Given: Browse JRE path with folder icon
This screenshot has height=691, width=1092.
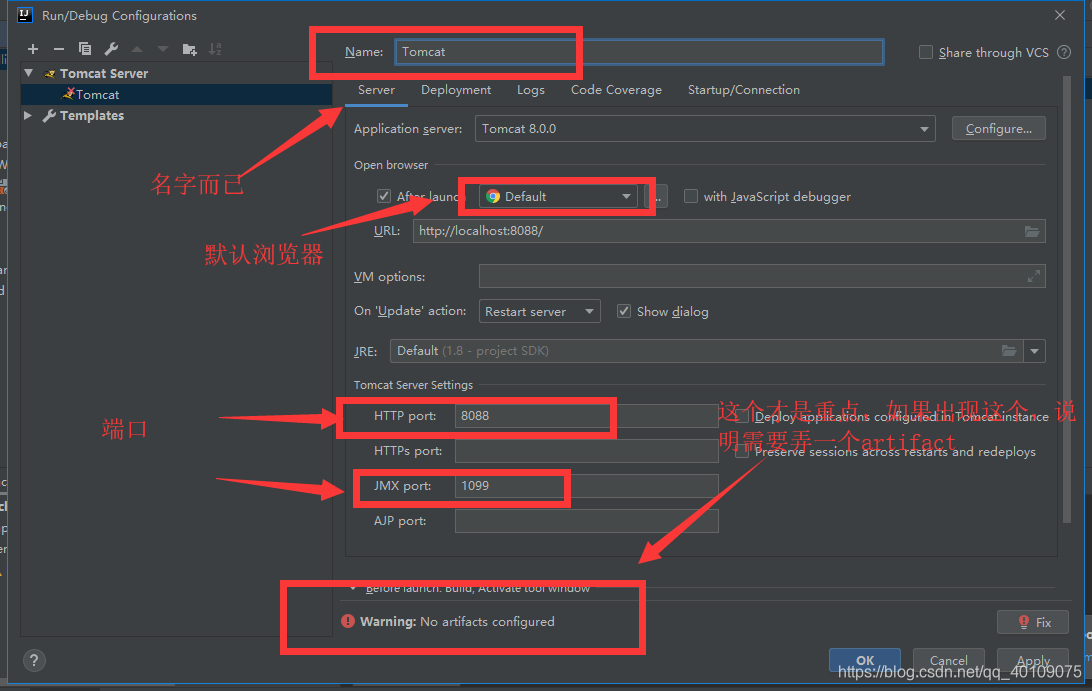Looking at the screenshot, I should coord(1008,351).
